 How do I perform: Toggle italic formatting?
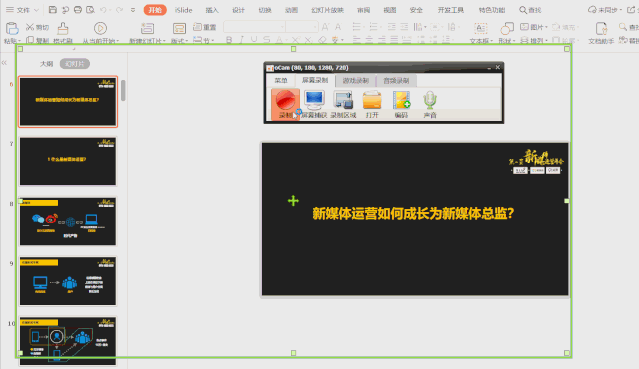242,40
